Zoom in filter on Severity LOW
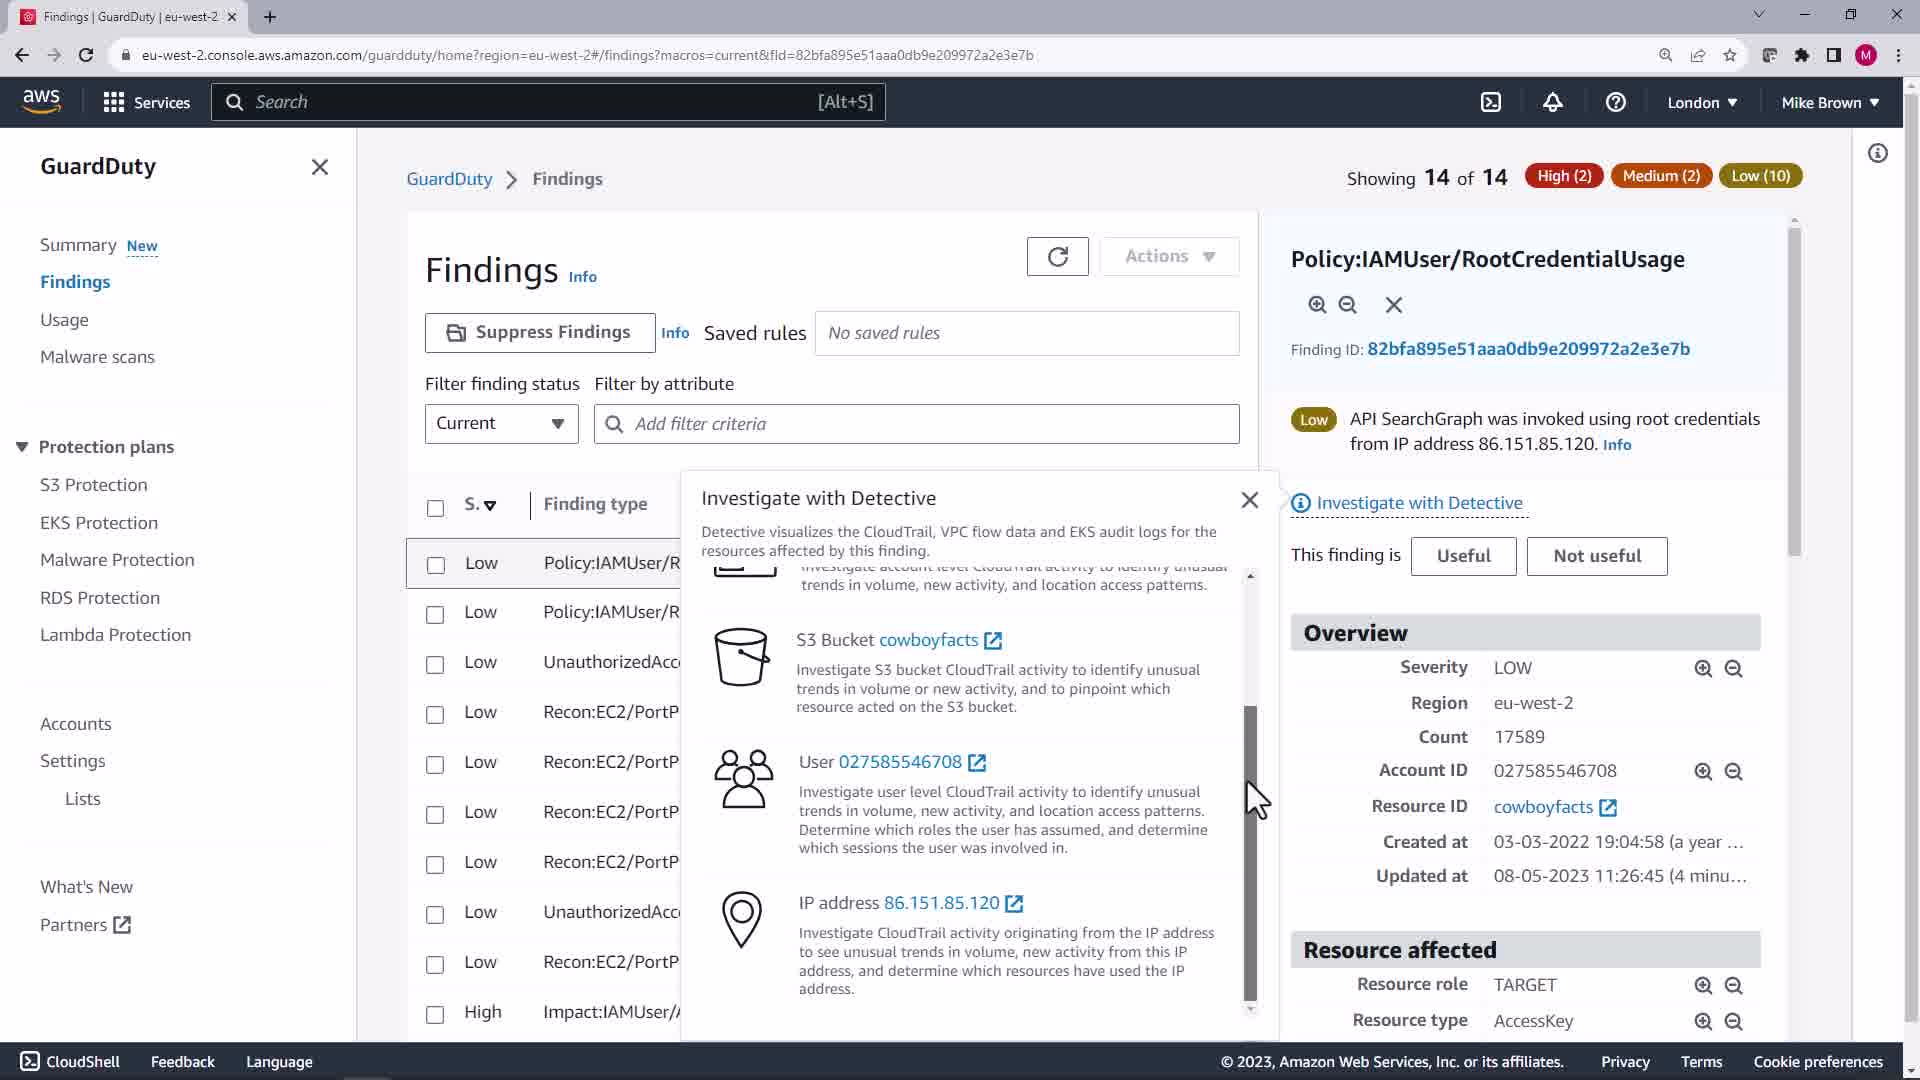This screenshot has width=1920, height=1080. click(x=1703, y=669)
